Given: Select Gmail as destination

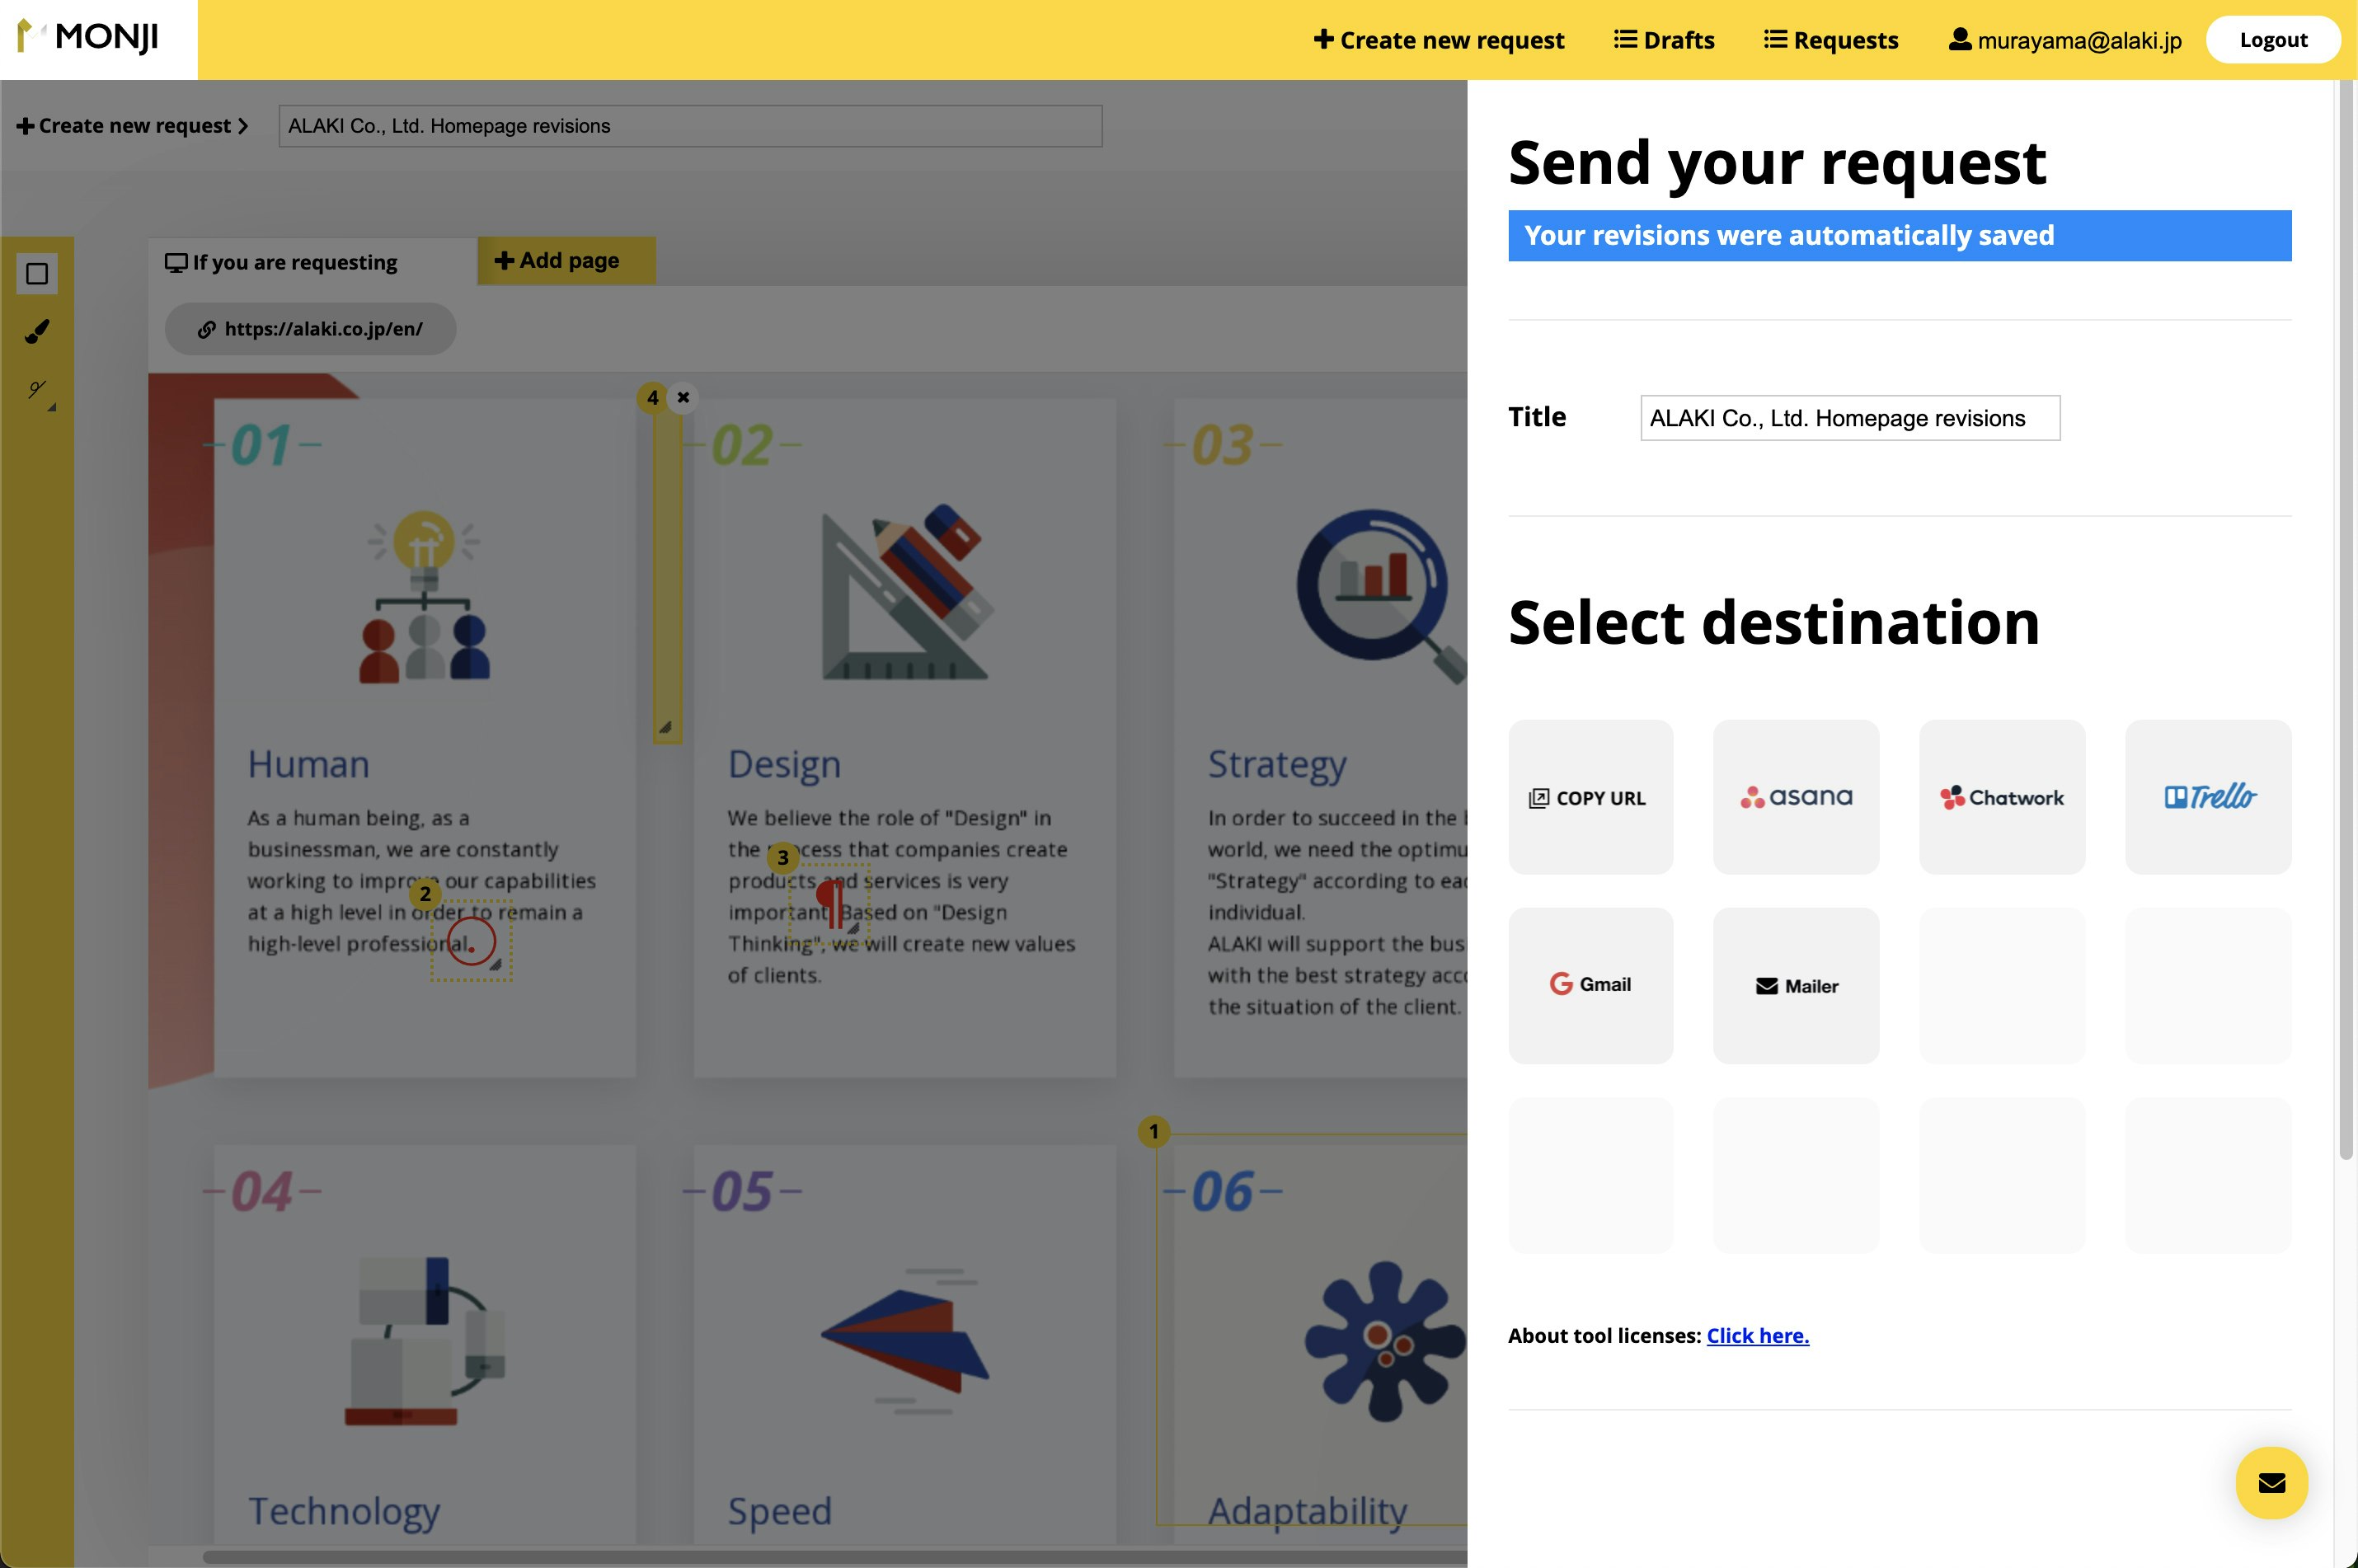Looking at the screenshot, I should pos(1590,985).
